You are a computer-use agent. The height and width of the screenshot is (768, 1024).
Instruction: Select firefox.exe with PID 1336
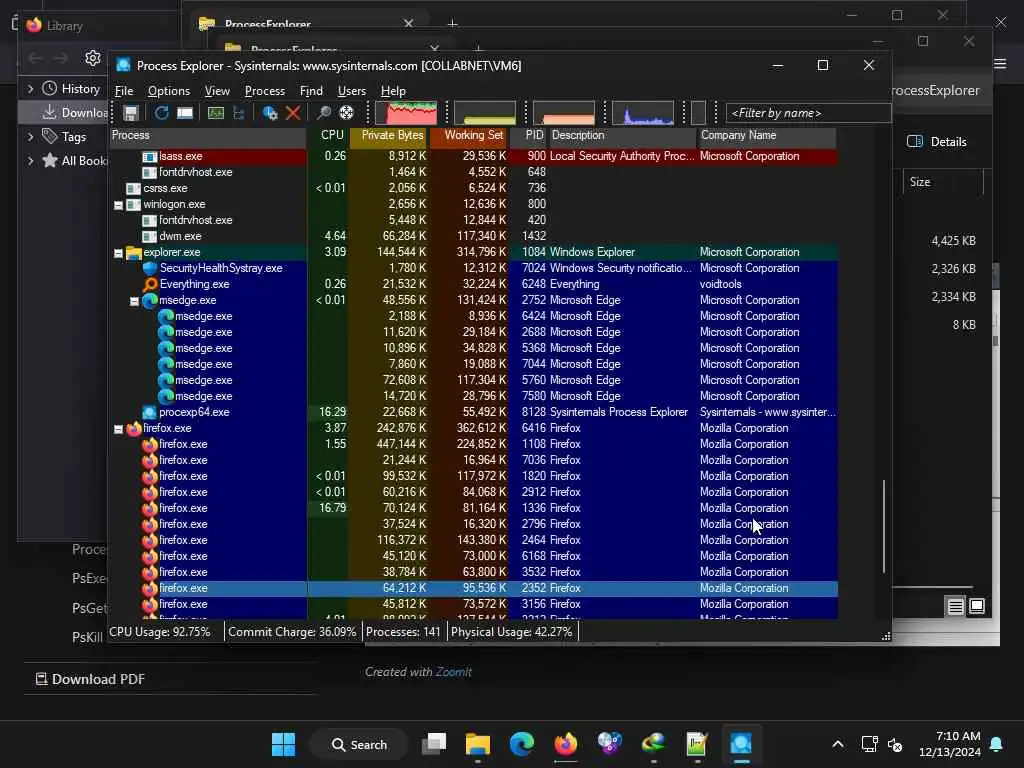(x=473, y=508)
